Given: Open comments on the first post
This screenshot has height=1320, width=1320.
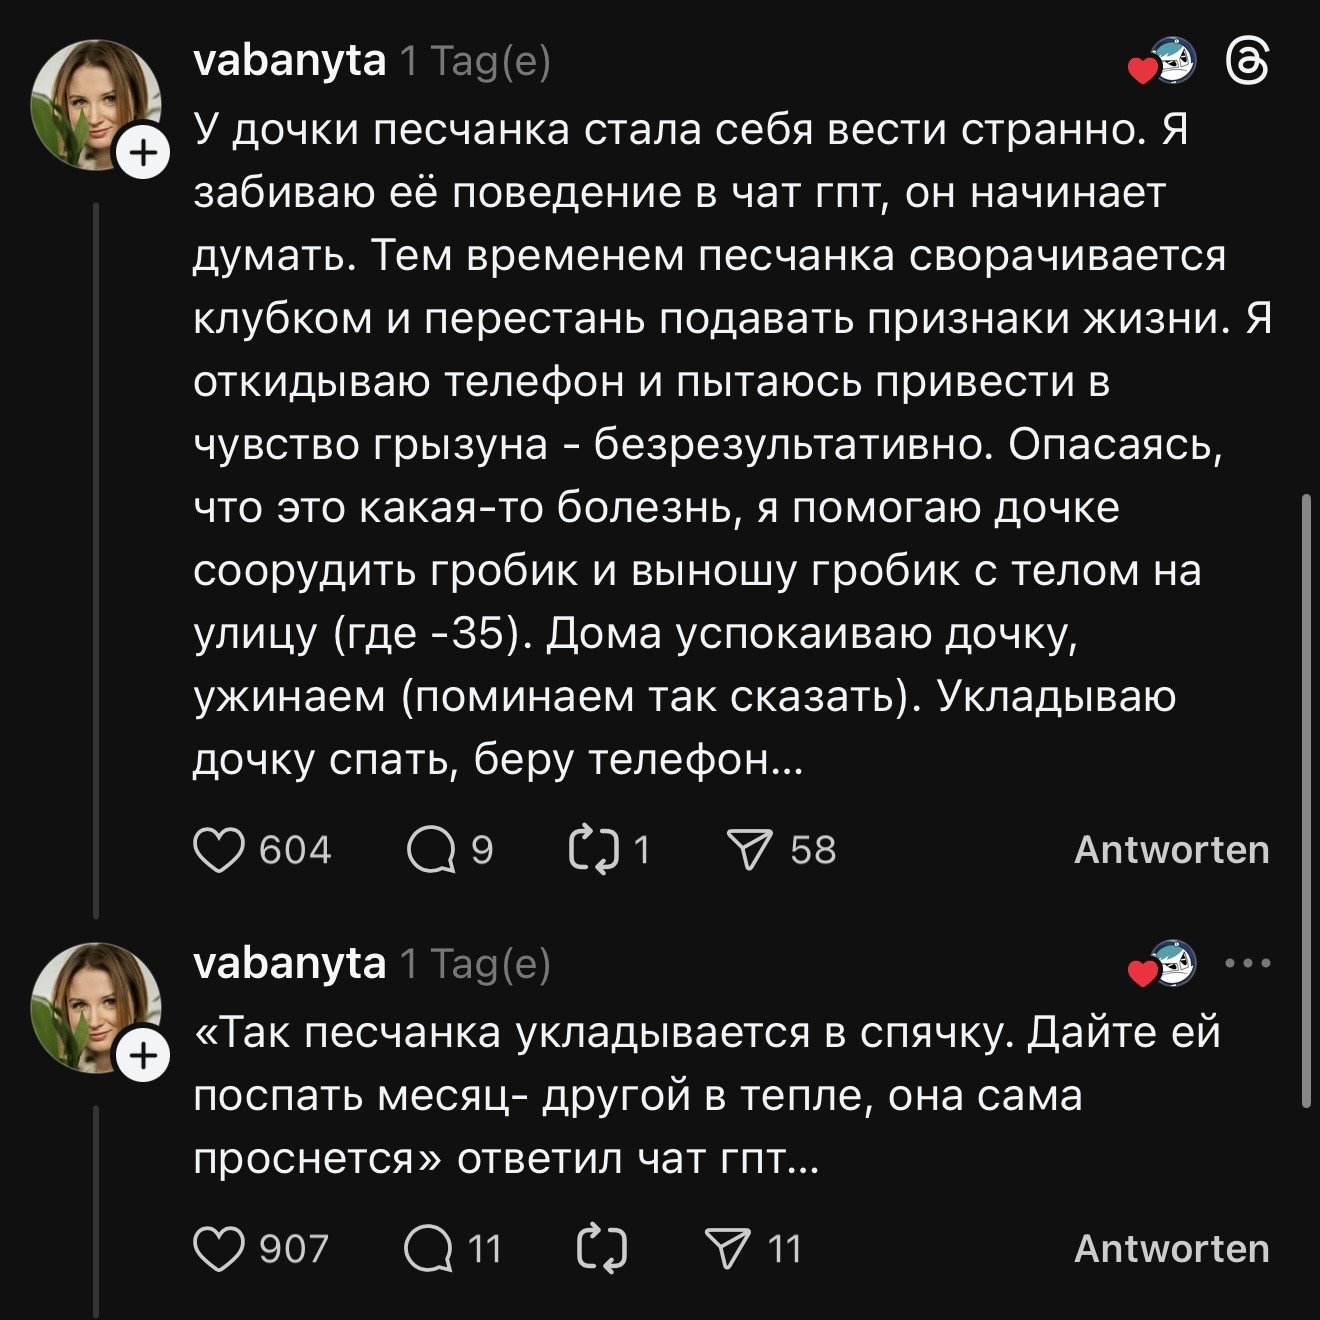Looking at the screenshot, I should pos(430,850).
